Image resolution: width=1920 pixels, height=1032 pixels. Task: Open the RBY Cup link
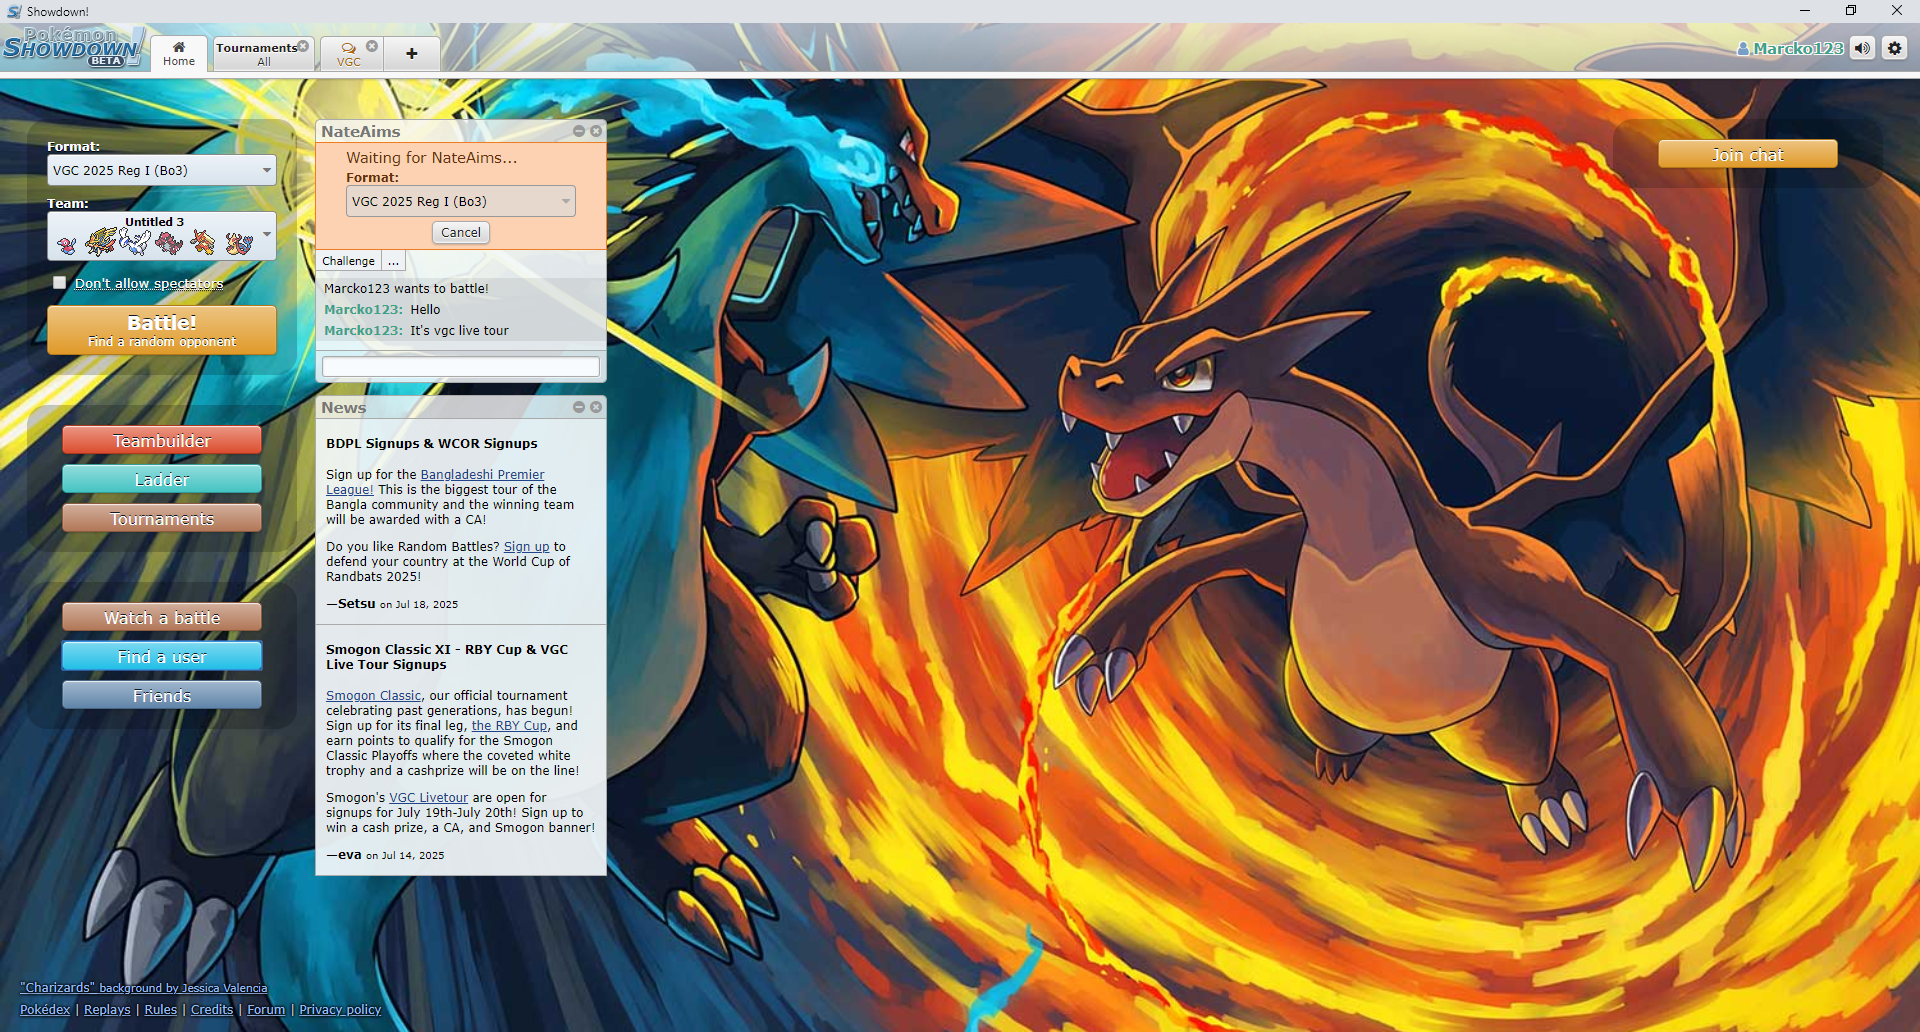tap(509, 726)
